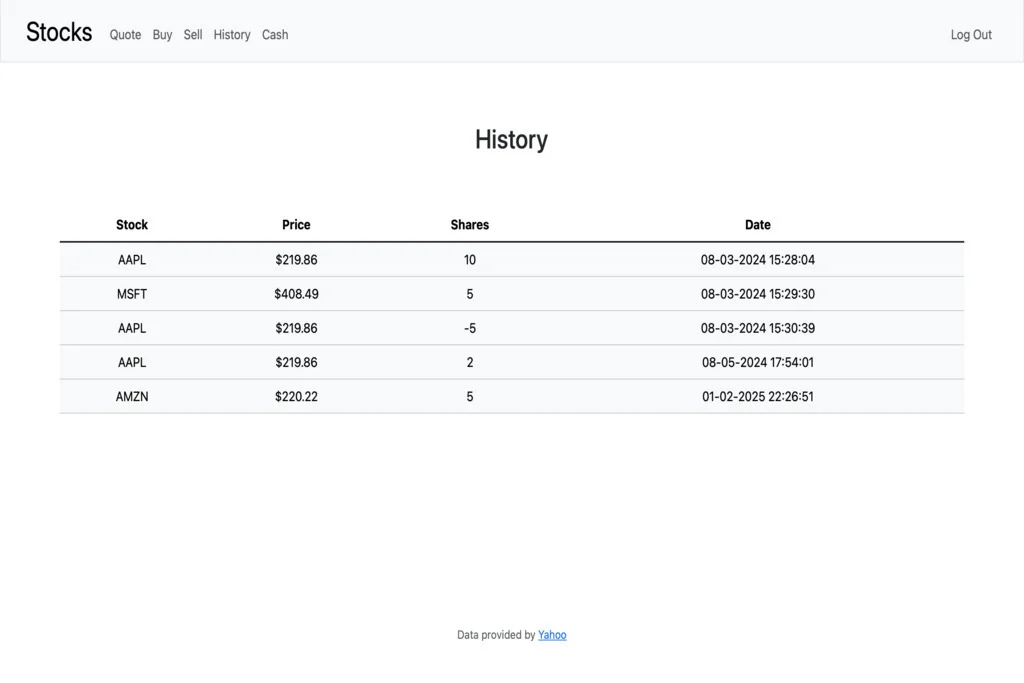1024x683 pixels.
Task: Click the 08-05-2024 17:54:01 date cell
Action: tap(757, 363)
